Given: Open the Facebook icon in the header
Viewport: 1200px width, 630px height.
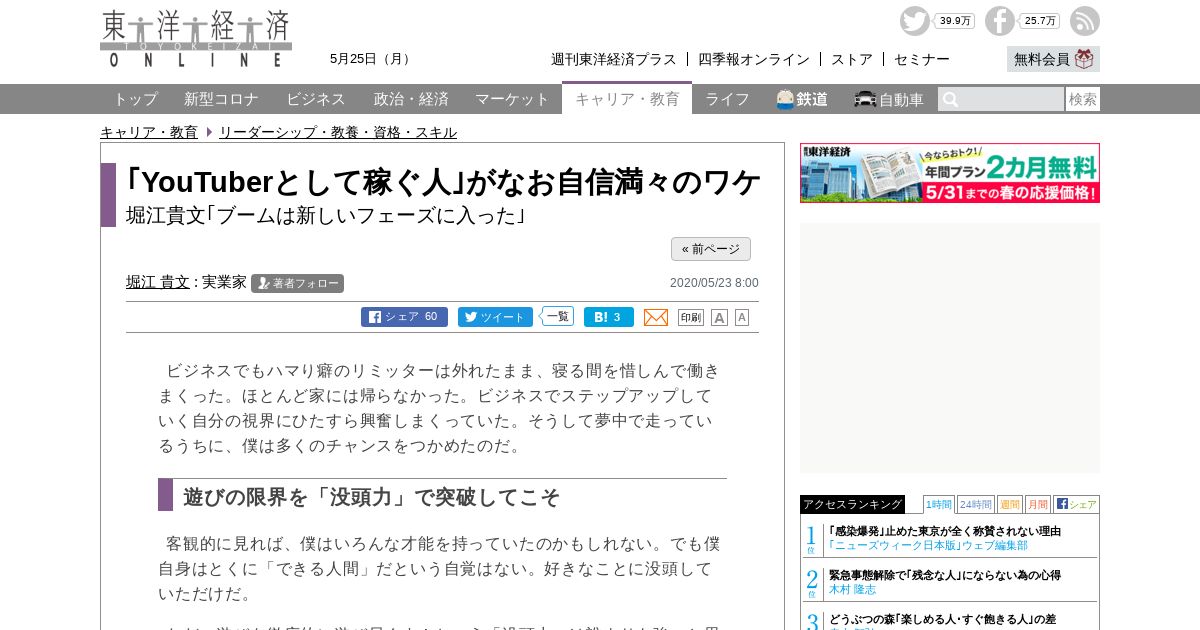Looking at the screenshot, I should tap(999, 21).
